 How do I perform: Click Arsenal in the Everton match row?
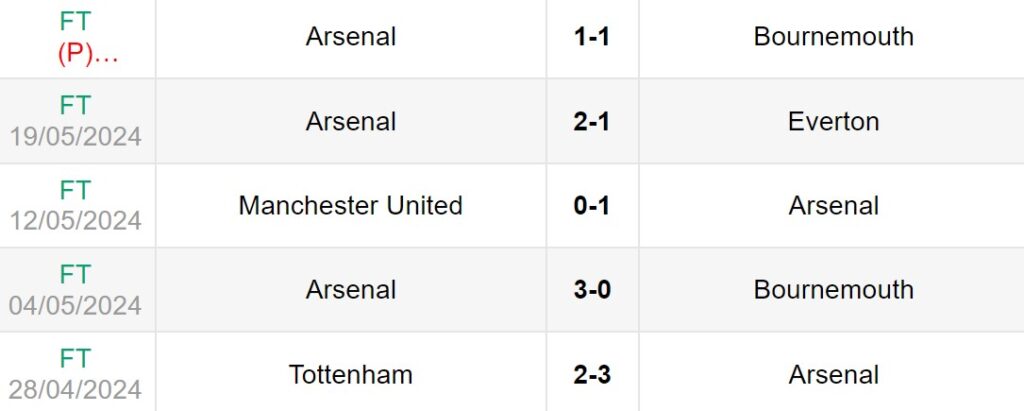[351, 122]
